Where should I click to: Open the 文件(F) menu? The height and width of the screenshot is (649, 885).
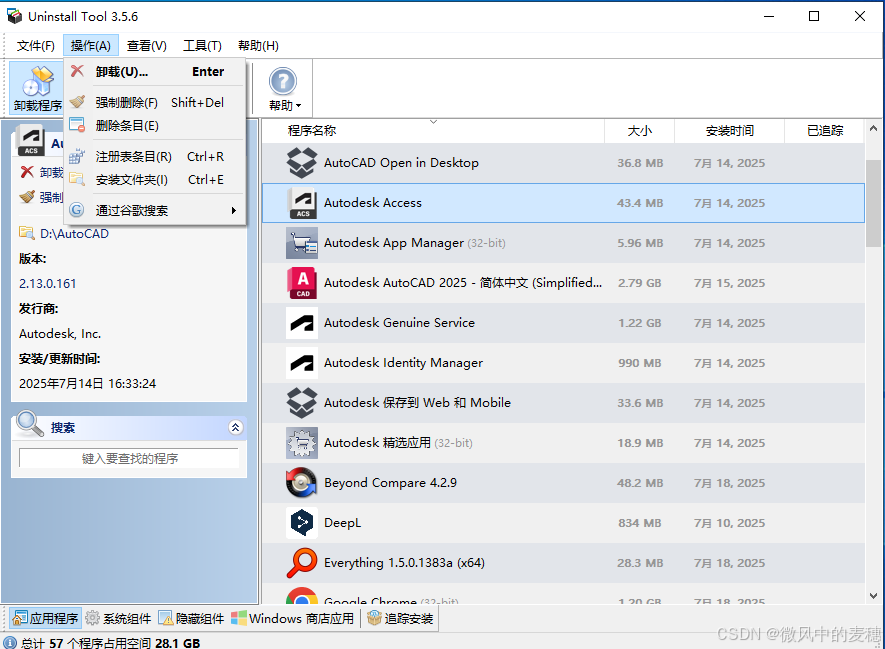36,46
